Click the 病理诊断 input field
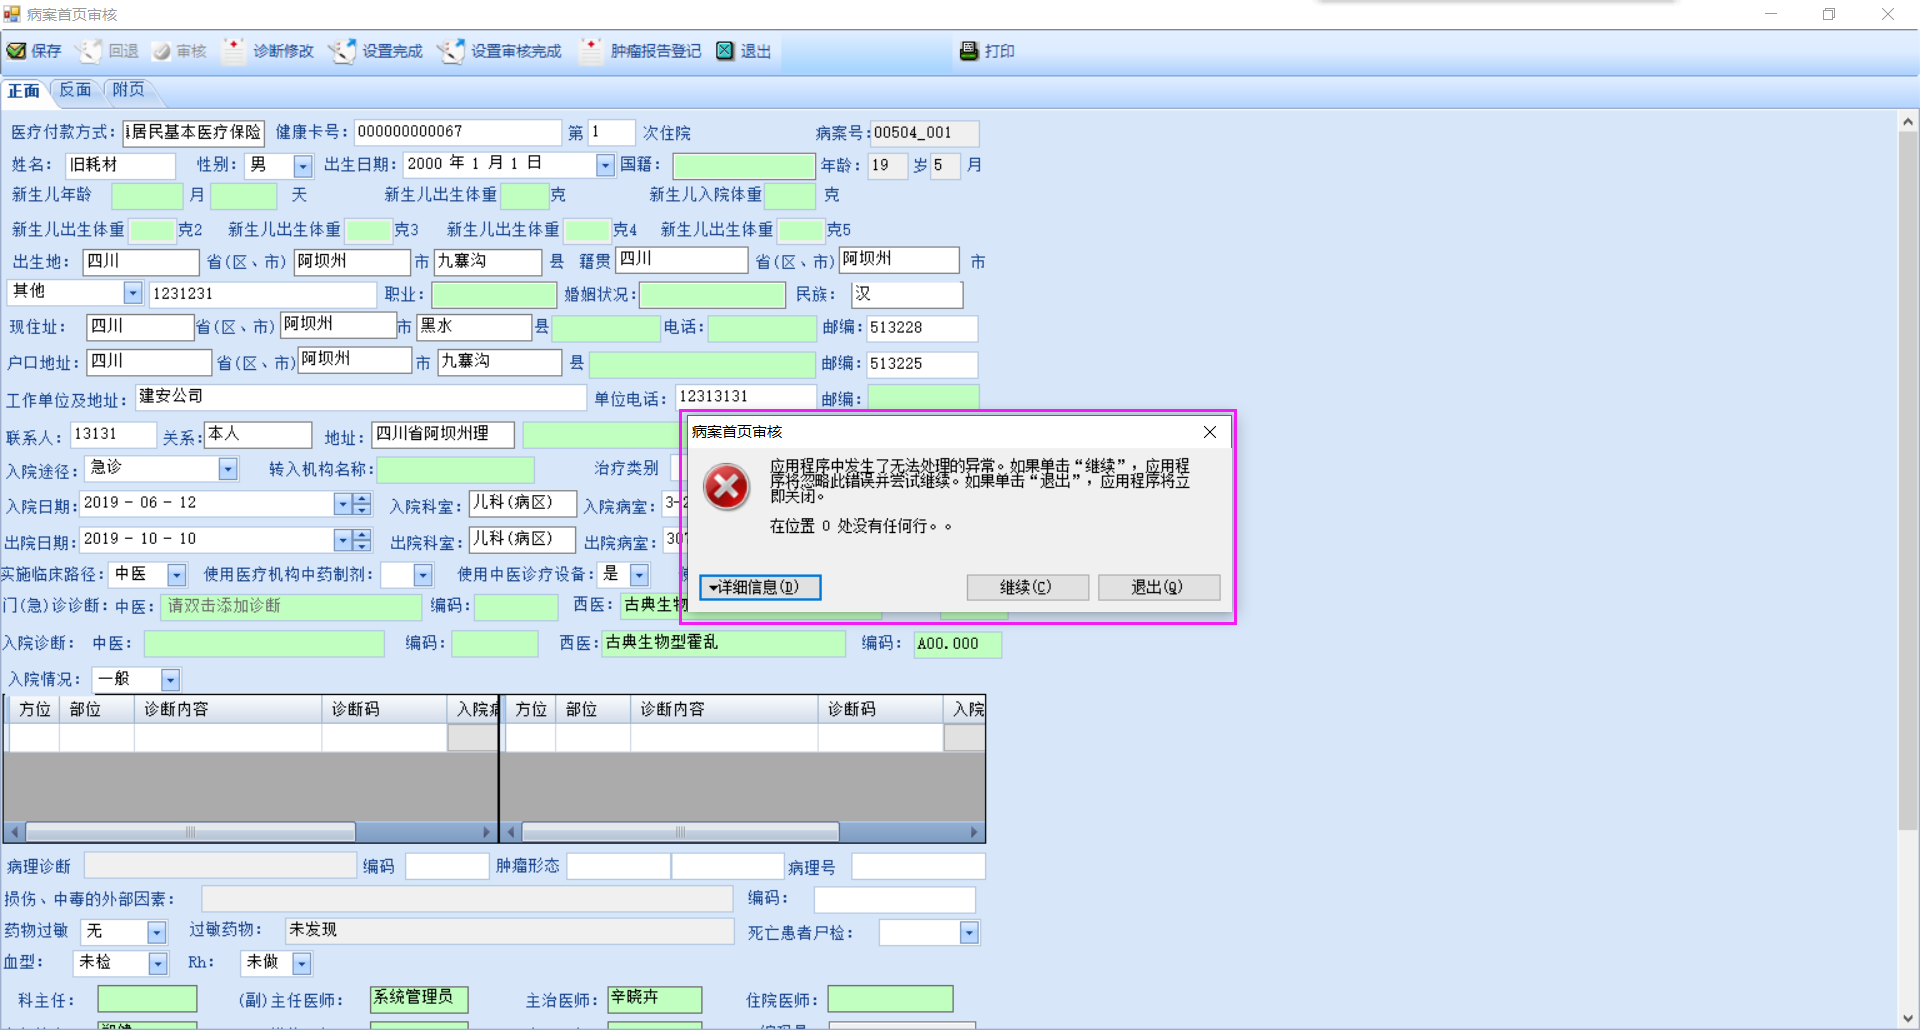1920x1030 pixels. click(220, 865)
